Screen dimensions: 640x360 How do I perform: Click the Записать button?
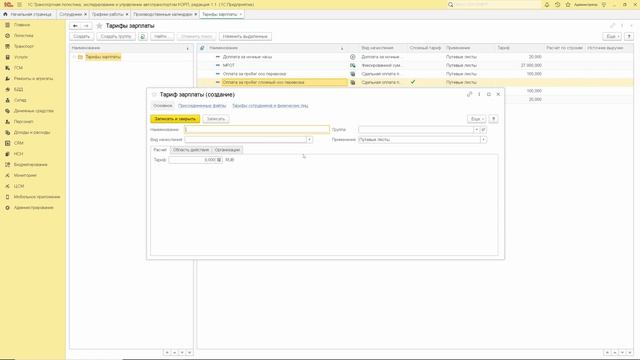pyautogui.click(x=216, y=119)
